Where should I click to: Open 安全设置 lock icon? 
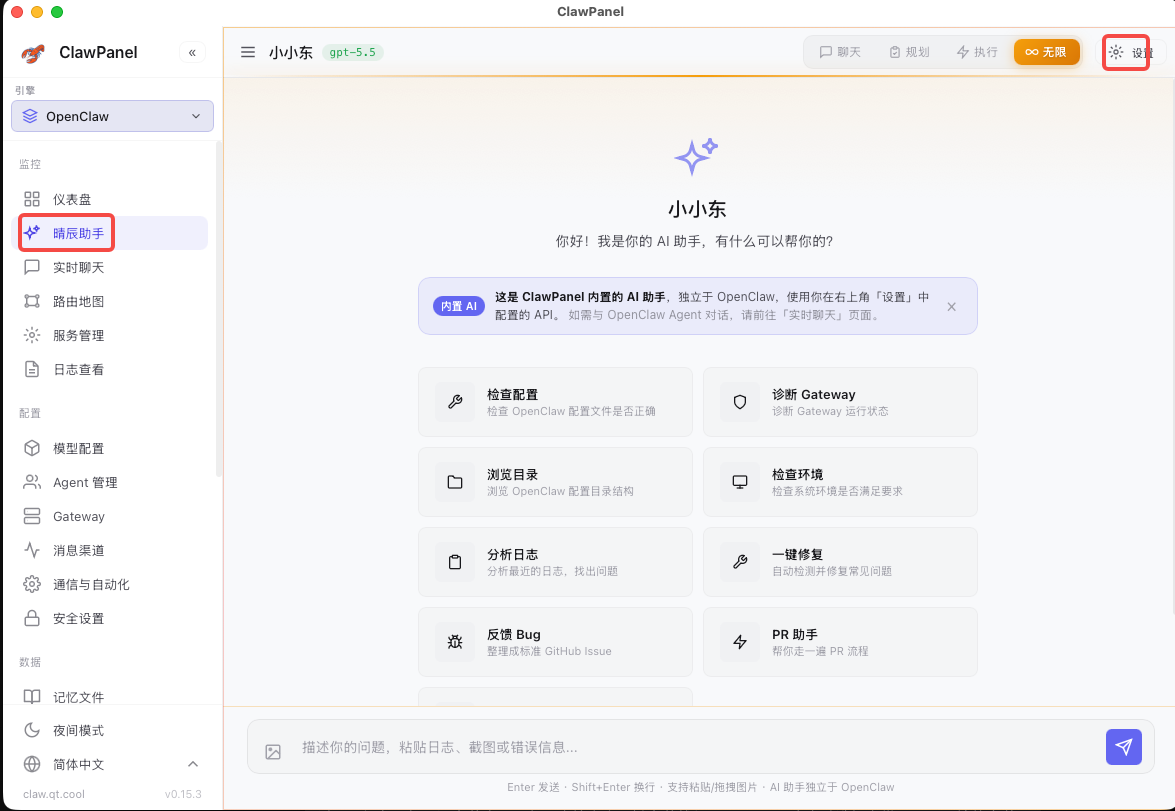(x=31, y=618)
